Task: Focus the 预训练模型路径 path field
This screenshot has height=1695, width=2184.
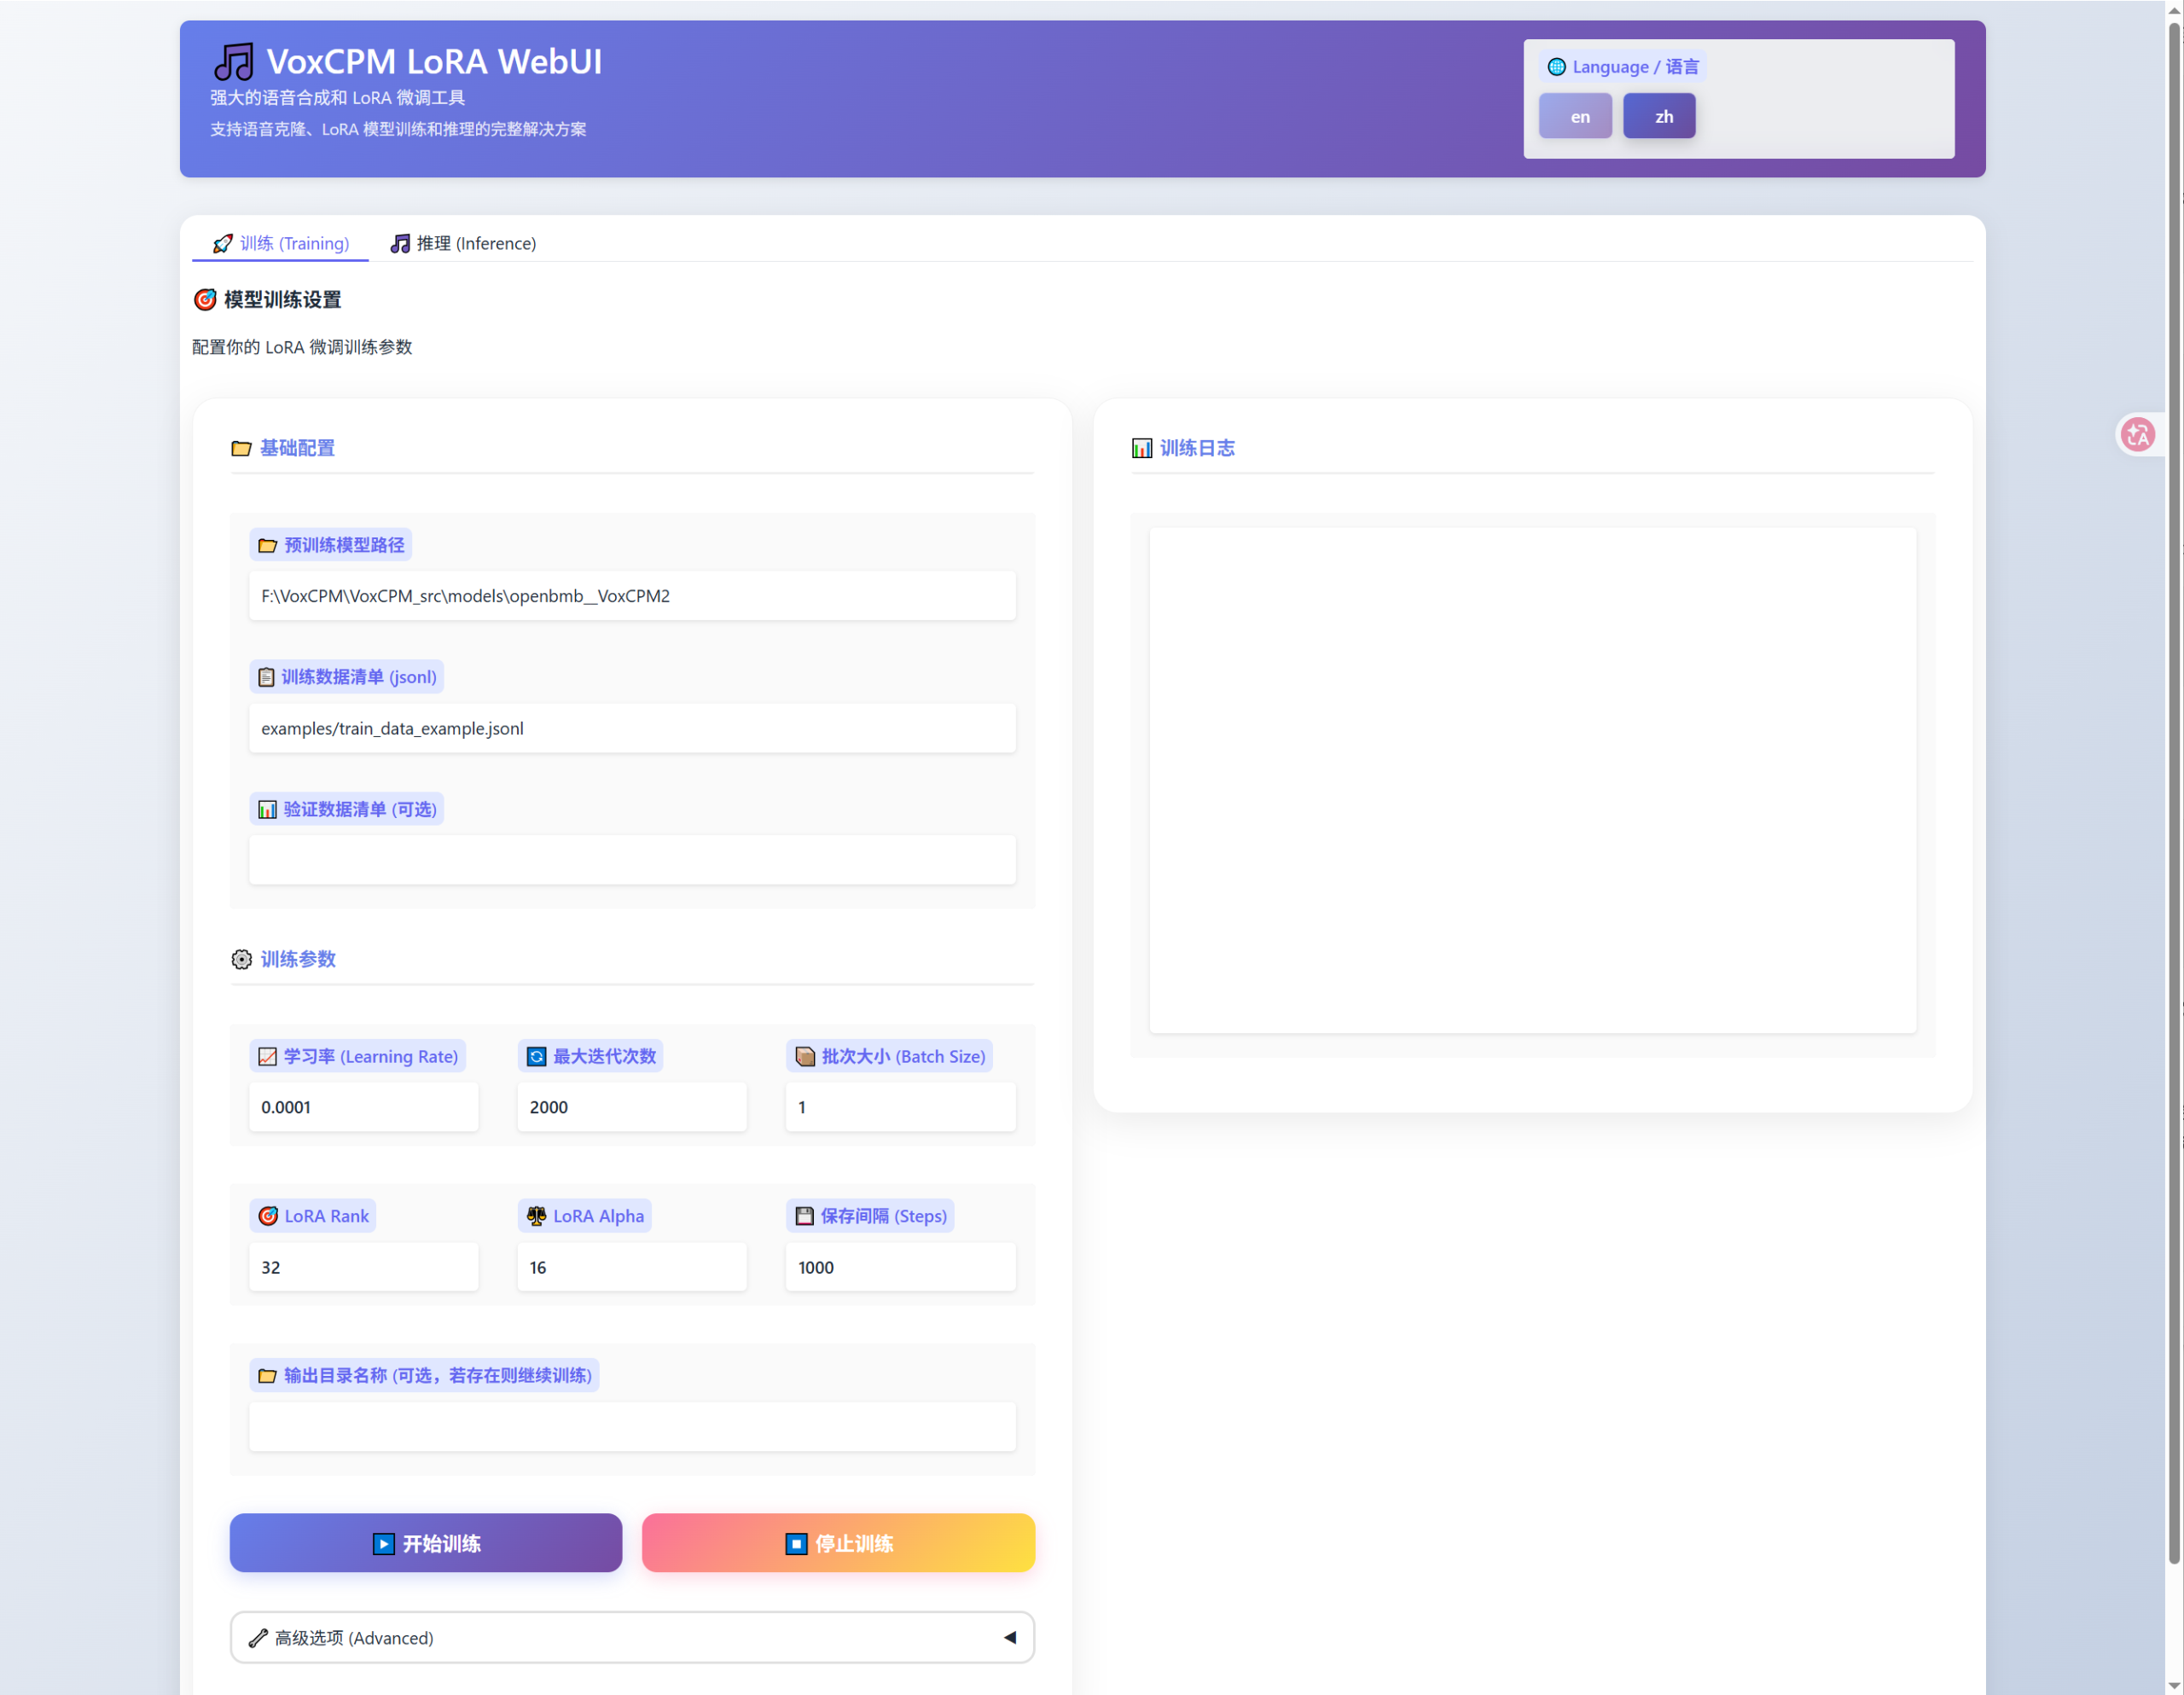Action: pyautogui.click(x=632, y=596)
